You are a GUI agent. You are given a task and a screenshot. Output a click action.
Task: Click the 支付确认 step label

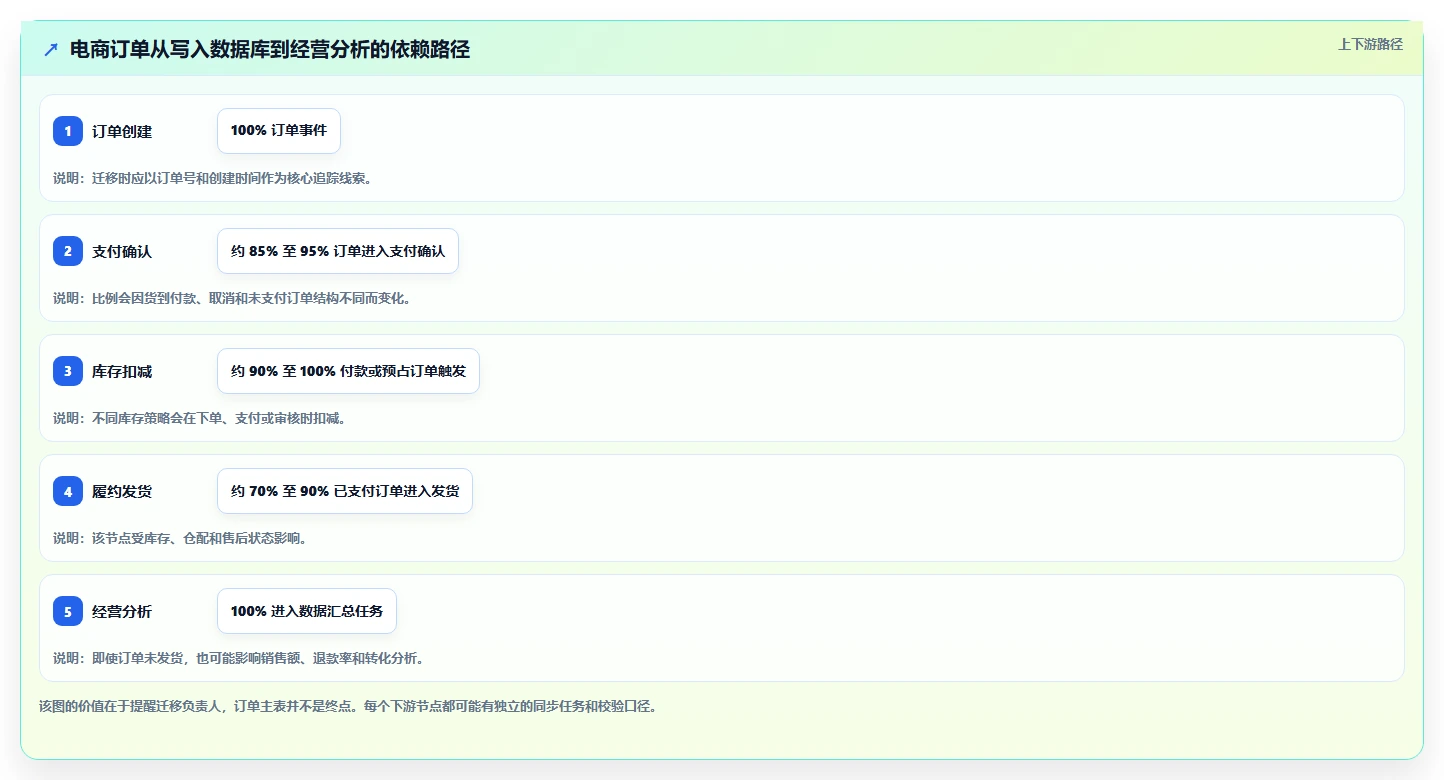point(122,251)
